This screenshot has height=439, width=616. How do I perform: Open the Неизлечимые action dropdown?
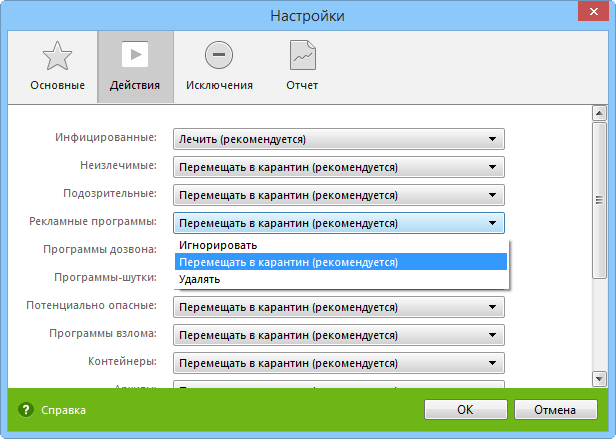pos(339,167)
